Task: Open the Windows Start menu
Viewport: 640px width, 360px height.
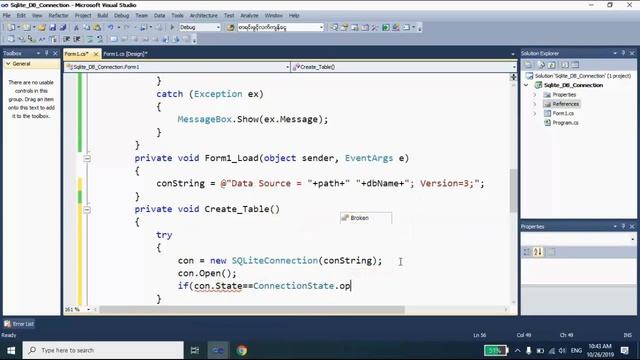Action: pos(11,350)
